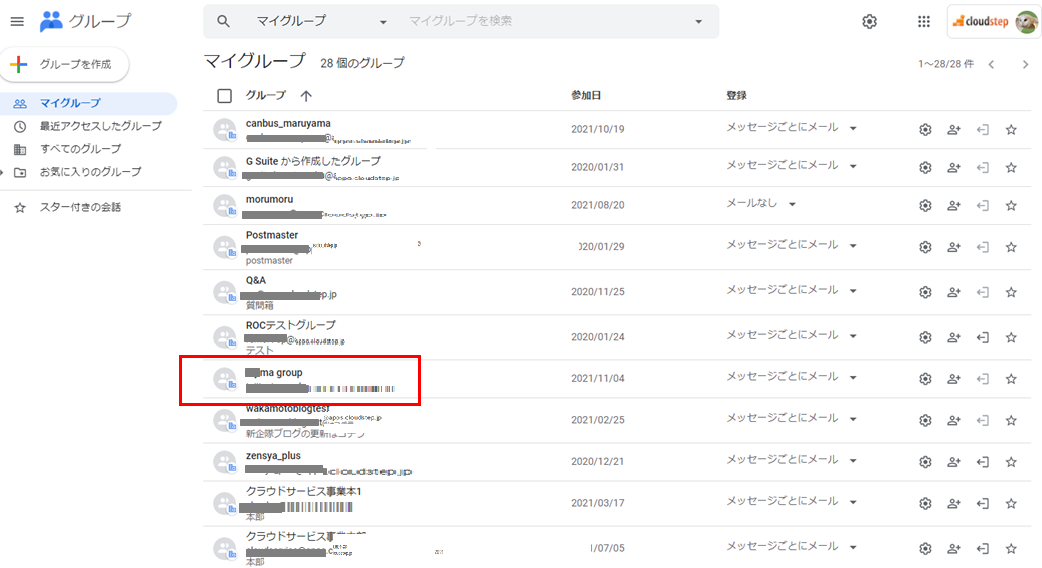Expand お気に入りのグループ tree arrow
This screenshot has width=1042, height=568.
3,172
